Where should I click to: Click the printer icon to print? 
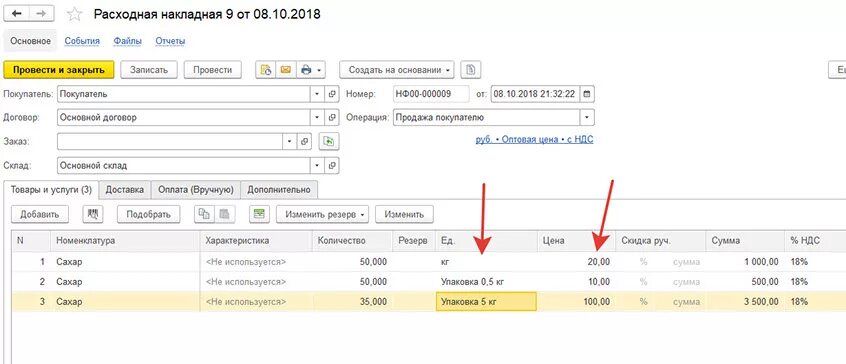(306, 70)
